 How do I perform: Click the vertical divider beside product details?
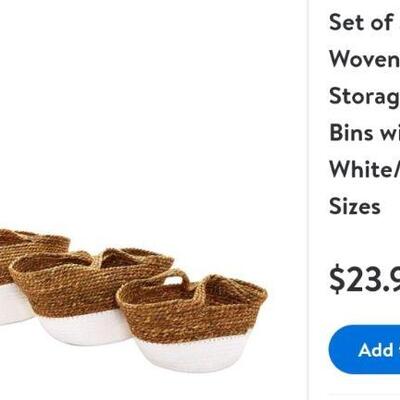coord(308,200)
